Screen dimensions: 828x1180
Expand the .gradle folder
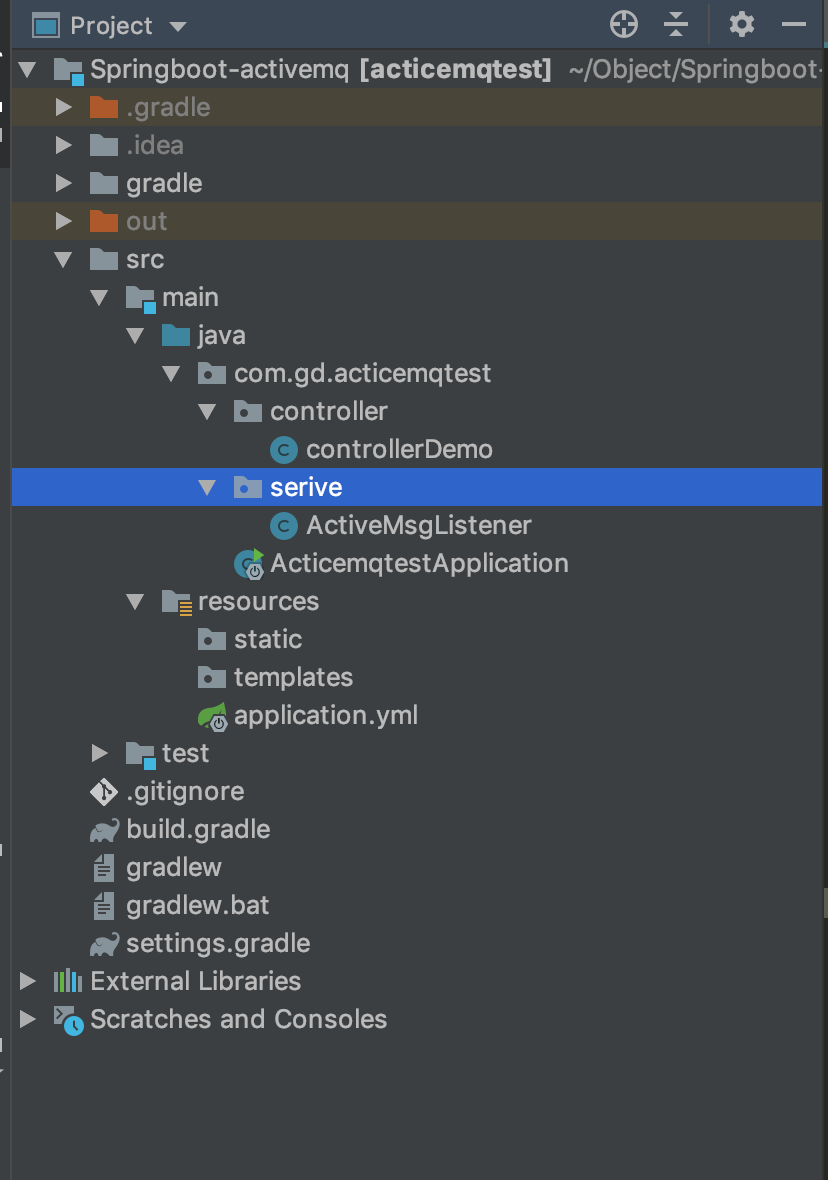pyautogui.click(x=64, y=107)
